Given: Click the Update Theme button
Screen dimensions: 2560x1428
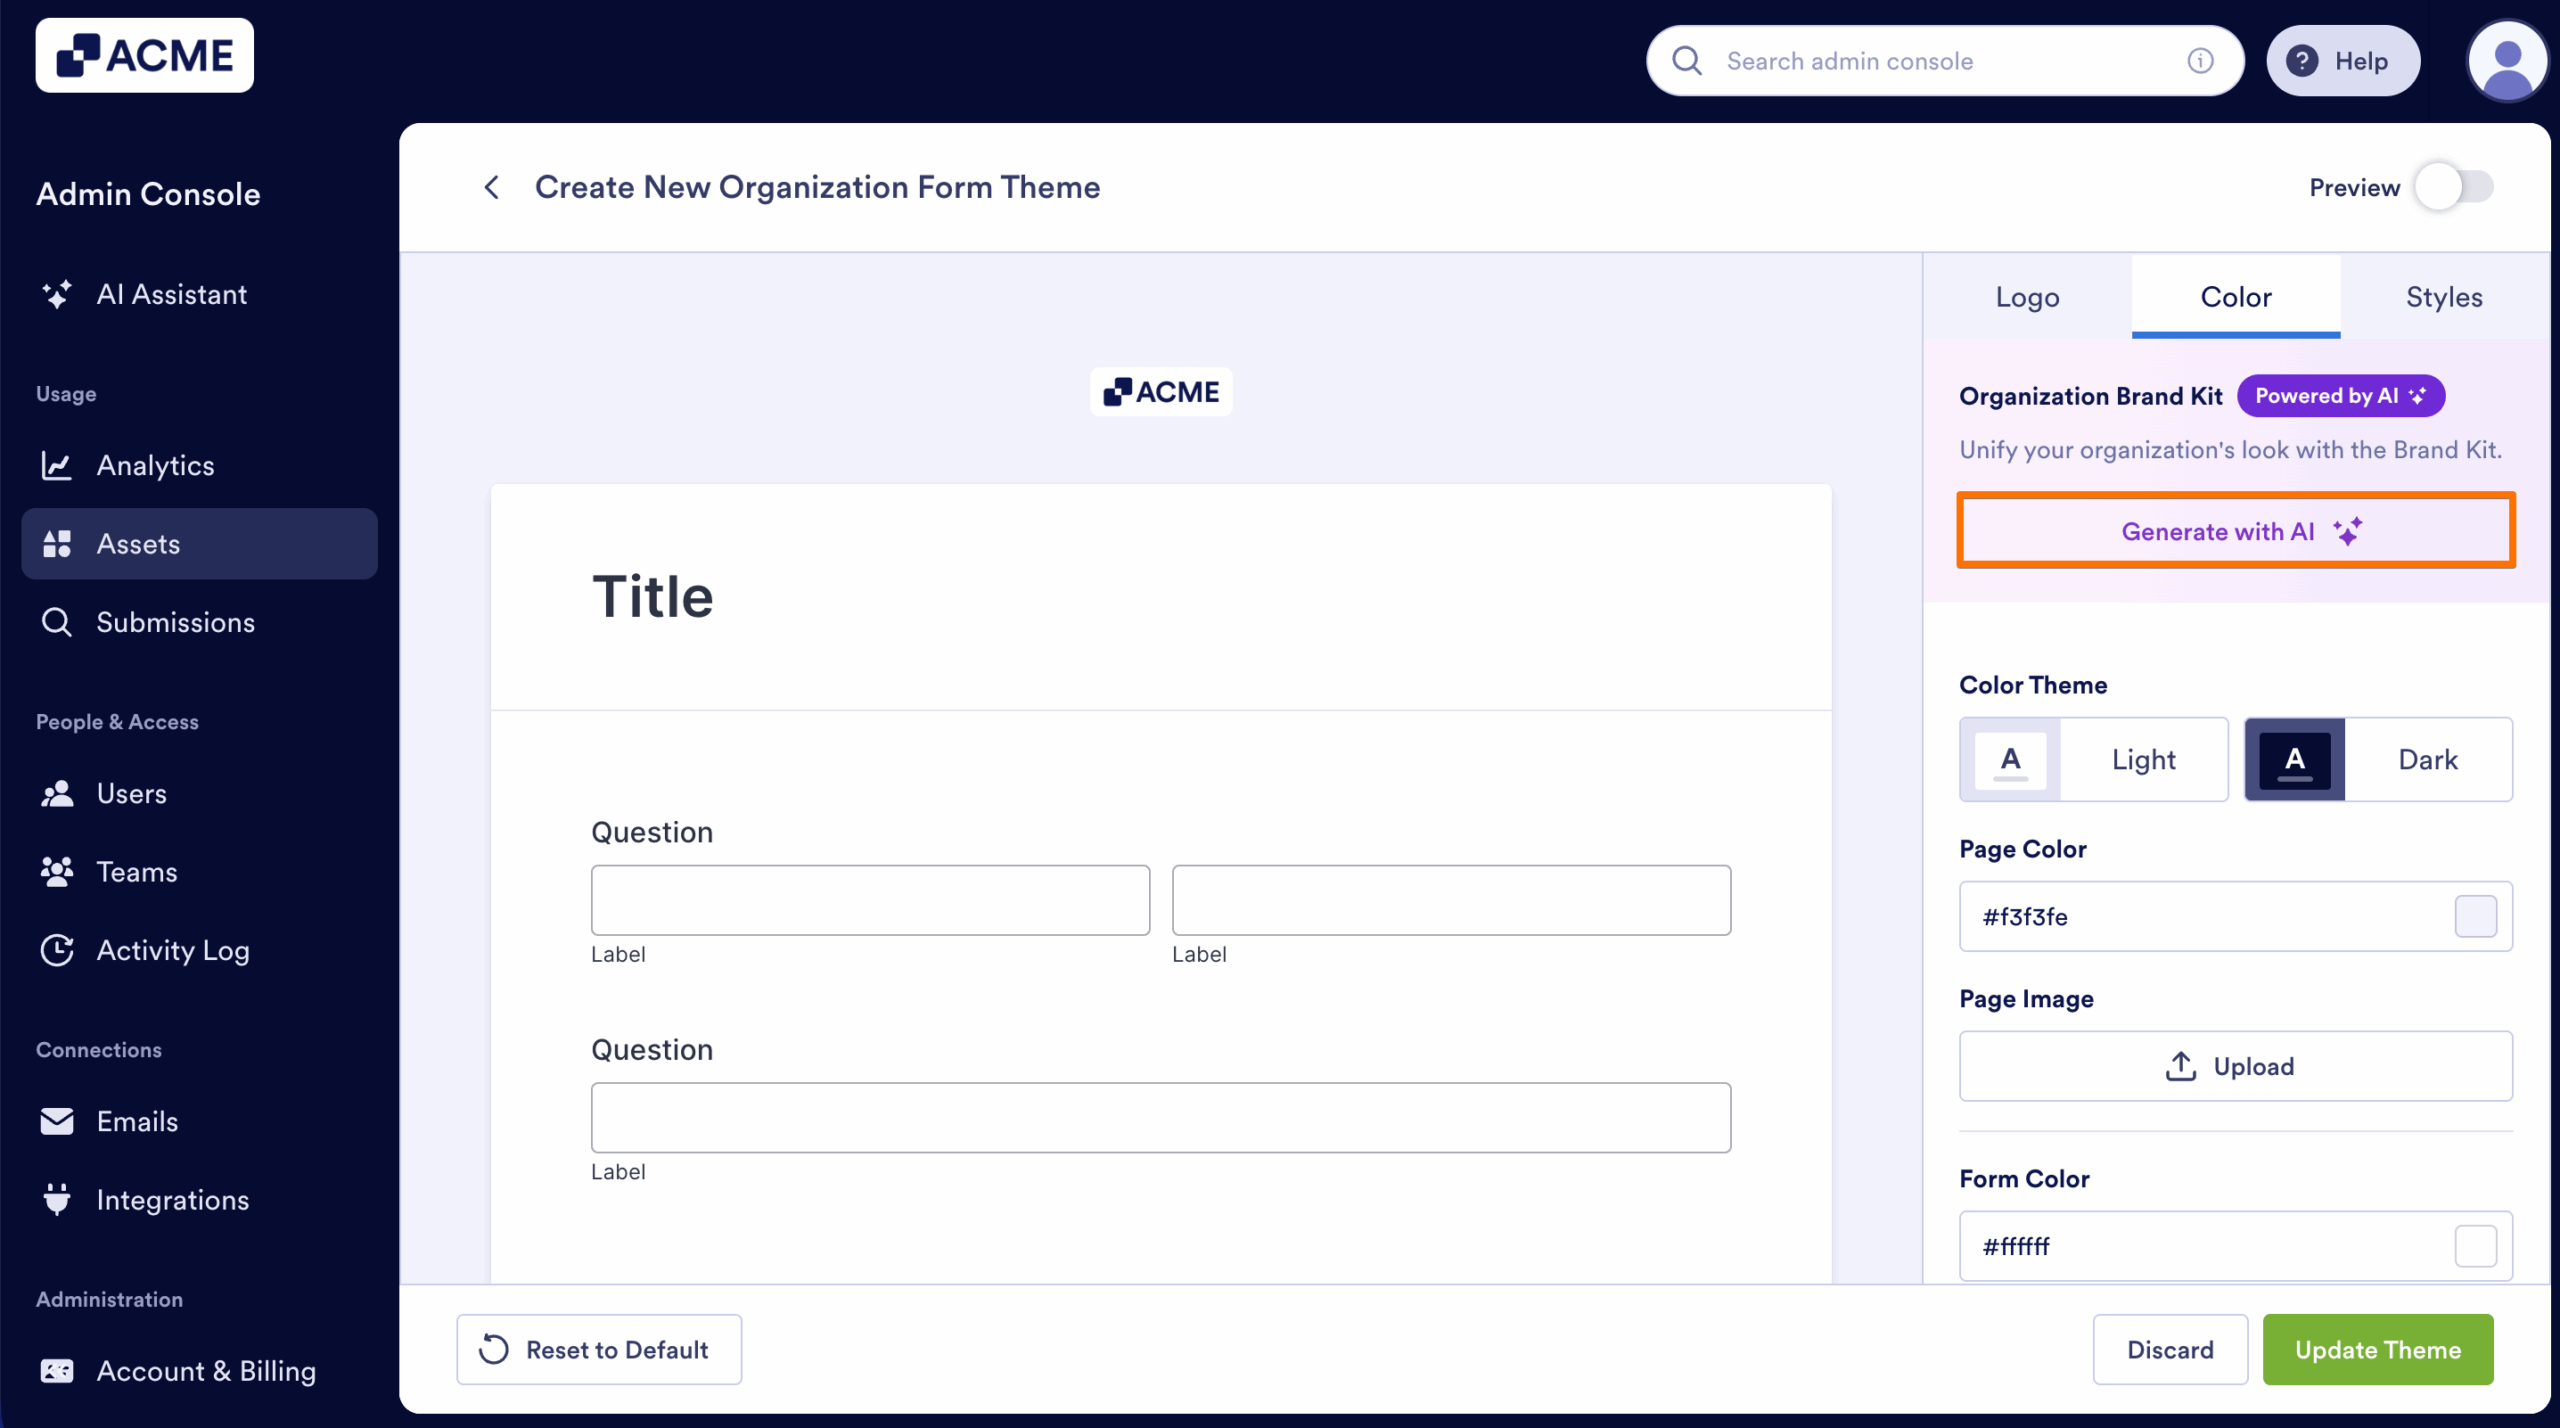Looking at the screenshot, I should [x=2378, y=1349].
